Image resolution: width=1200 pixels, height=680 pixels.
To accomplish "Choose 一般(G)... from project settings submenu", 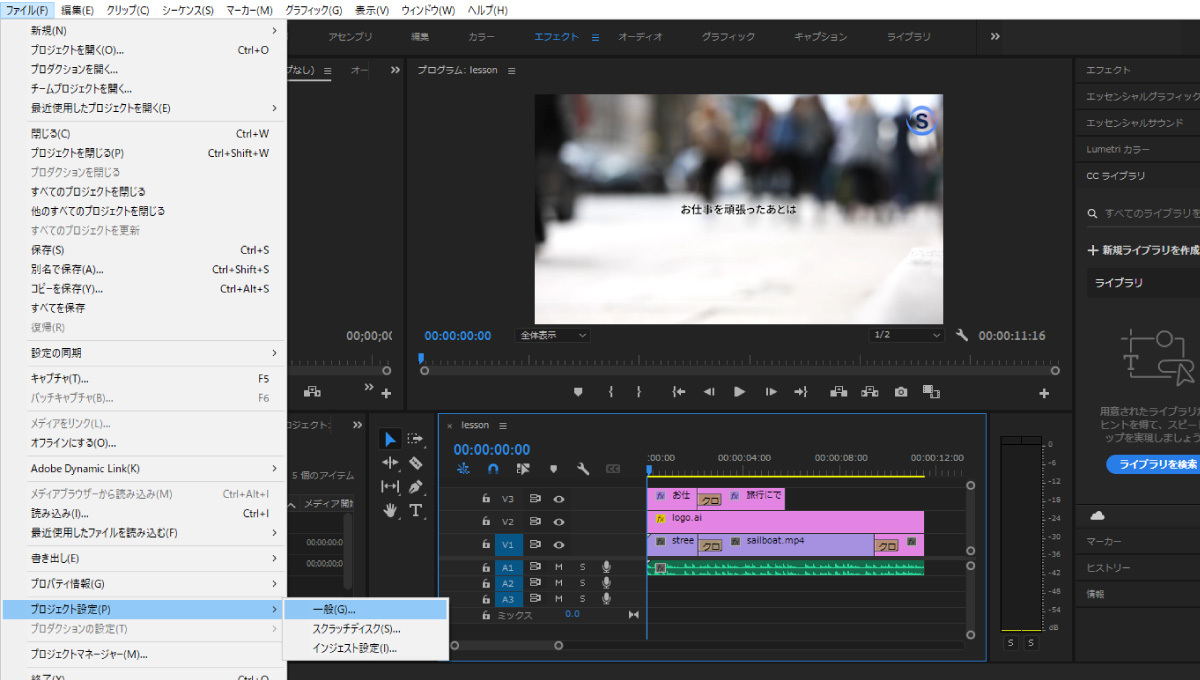I will click(x=366, y=609).
